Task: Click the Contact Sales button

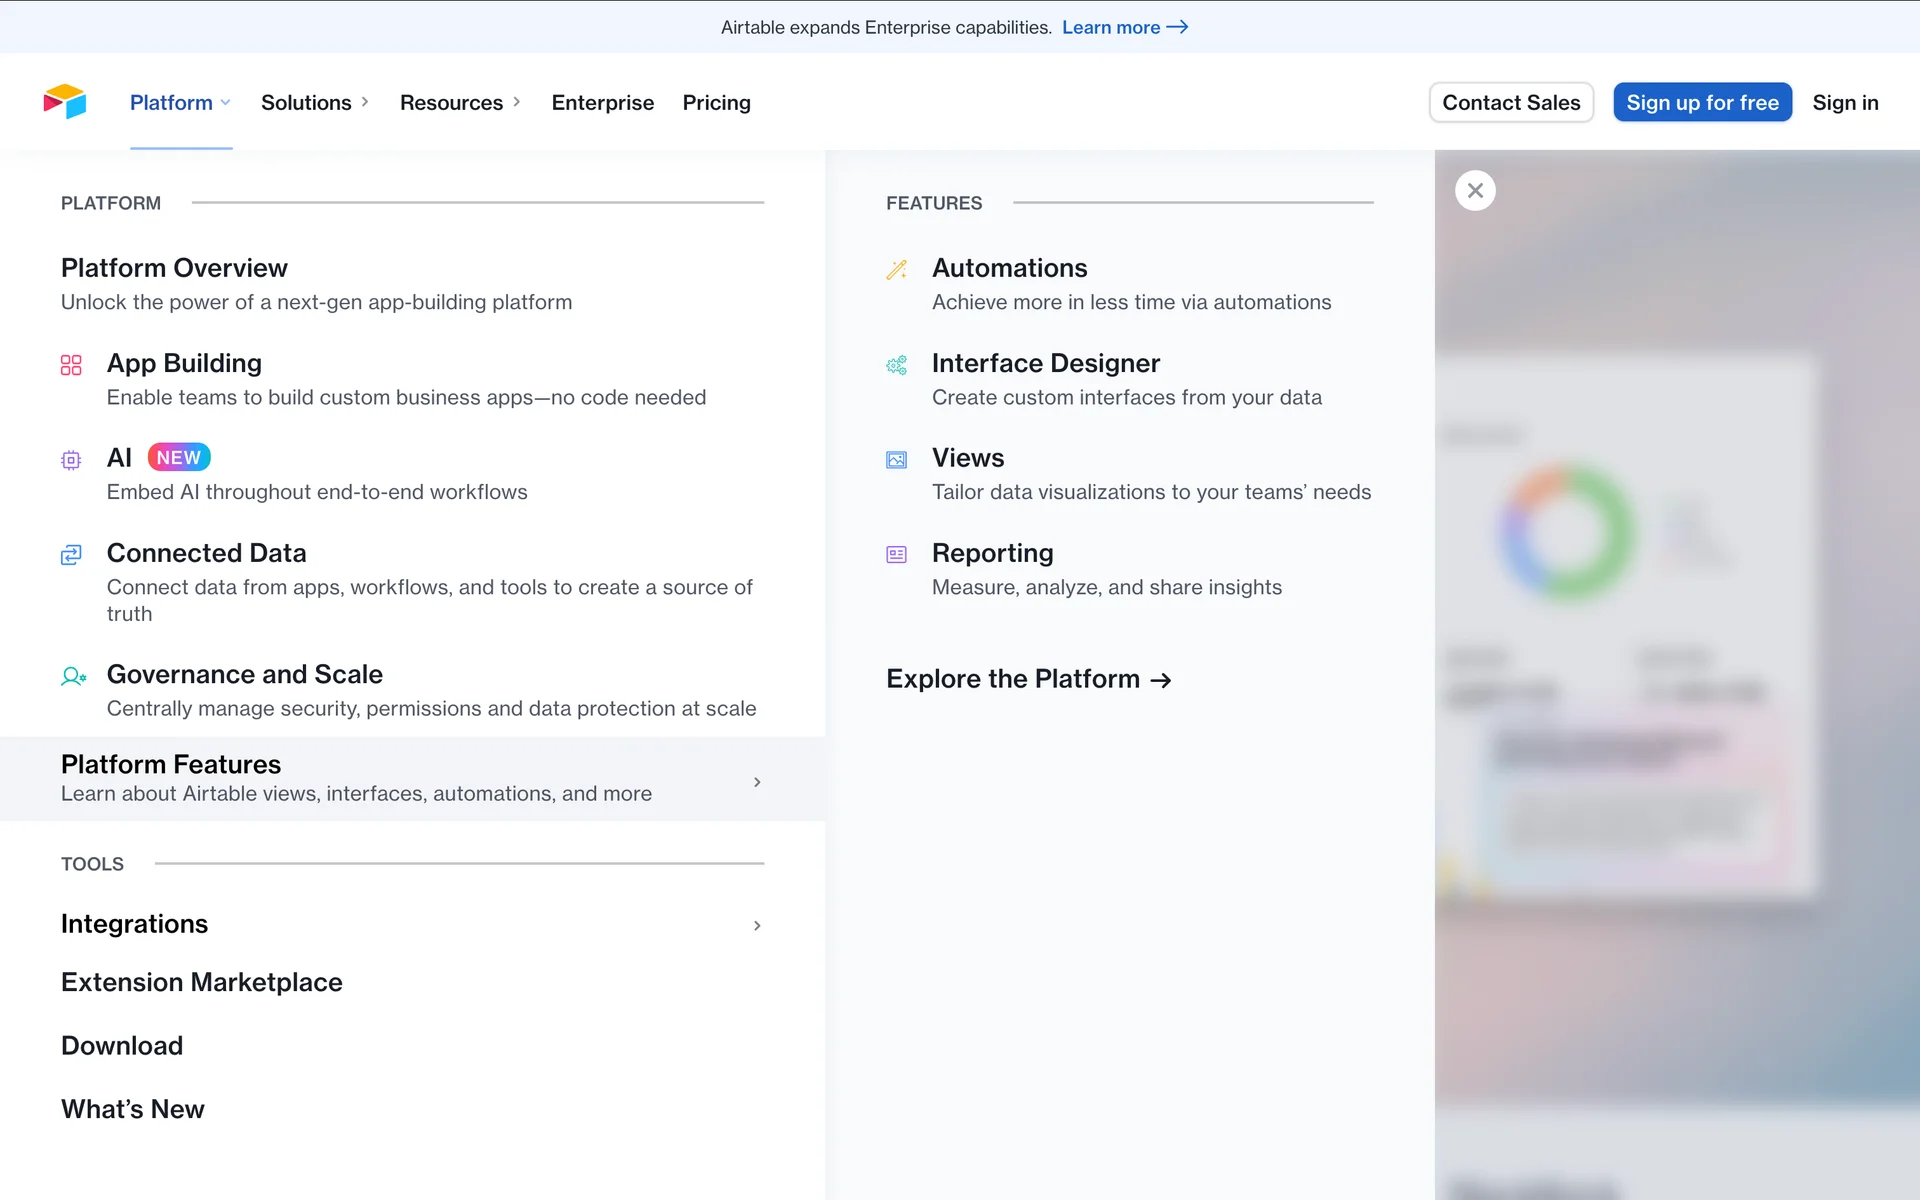Action: (1511, 102)
